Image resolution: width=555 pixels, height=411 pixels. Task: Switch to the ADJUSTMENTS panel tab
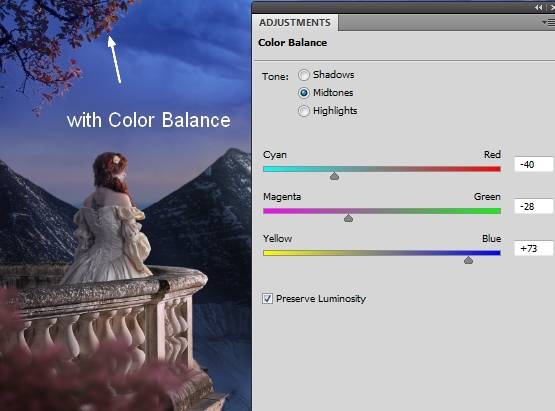click(x=295, y=23)
